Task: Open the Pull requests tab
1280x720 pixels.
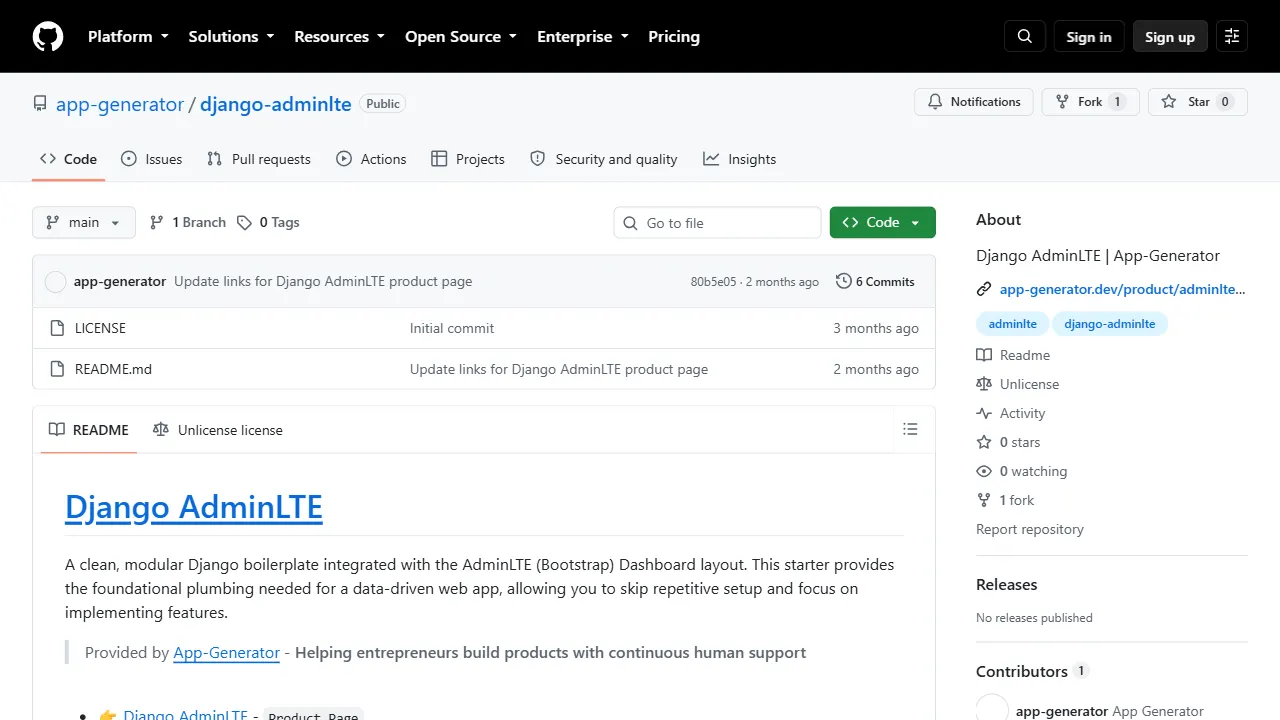Action: pyautogui.click(x=258, y=159)
